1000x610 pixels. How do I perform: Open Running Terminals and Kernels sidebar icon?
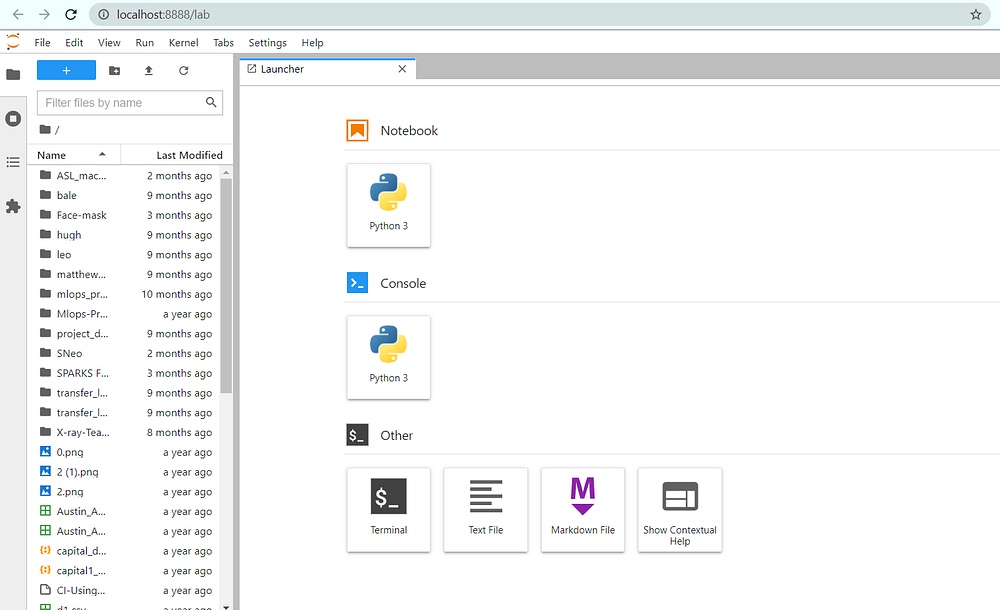(x=13, y=119)
